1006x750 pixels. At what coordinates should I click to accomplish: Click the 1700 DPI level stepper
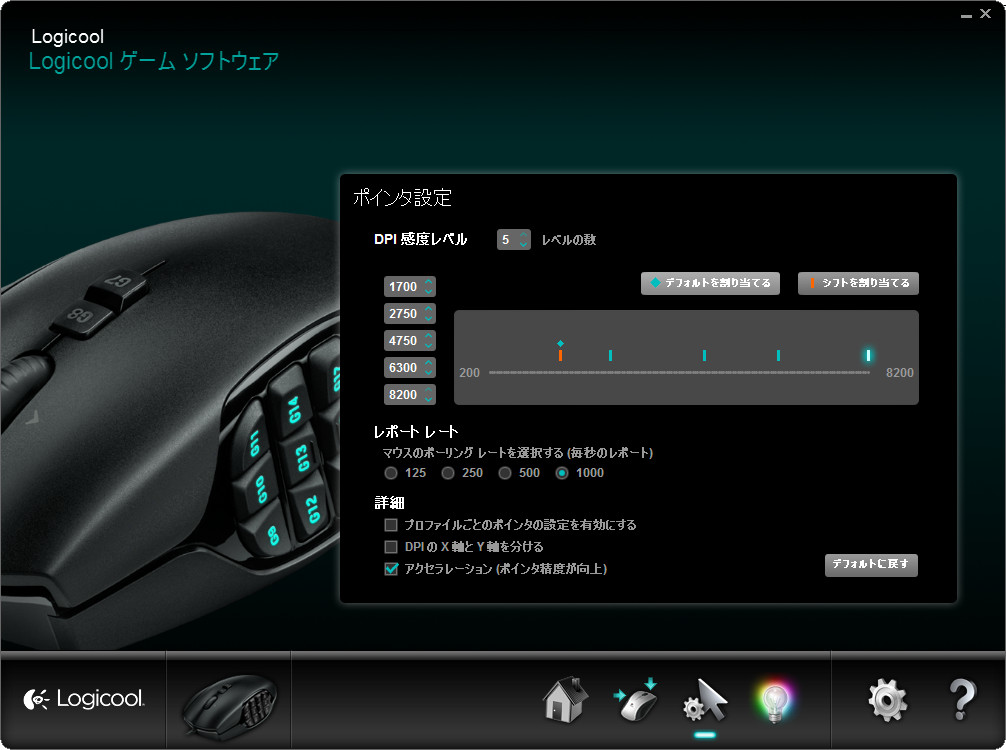tap(409, 286)
